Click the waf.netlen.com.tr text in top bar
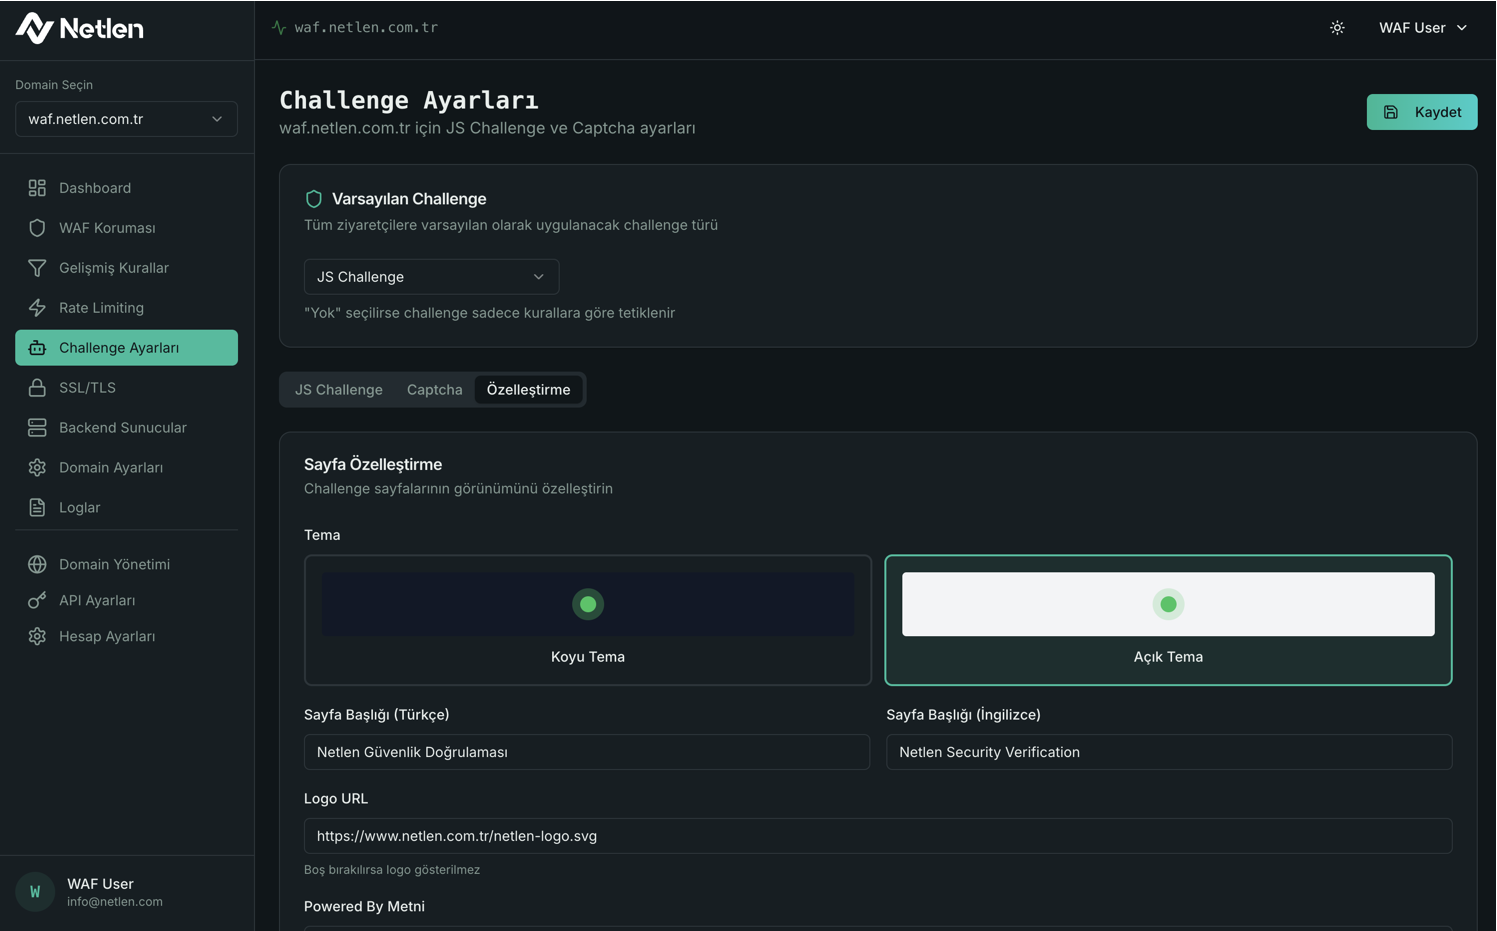1497x931 pixels. click(x=366, y=28)
